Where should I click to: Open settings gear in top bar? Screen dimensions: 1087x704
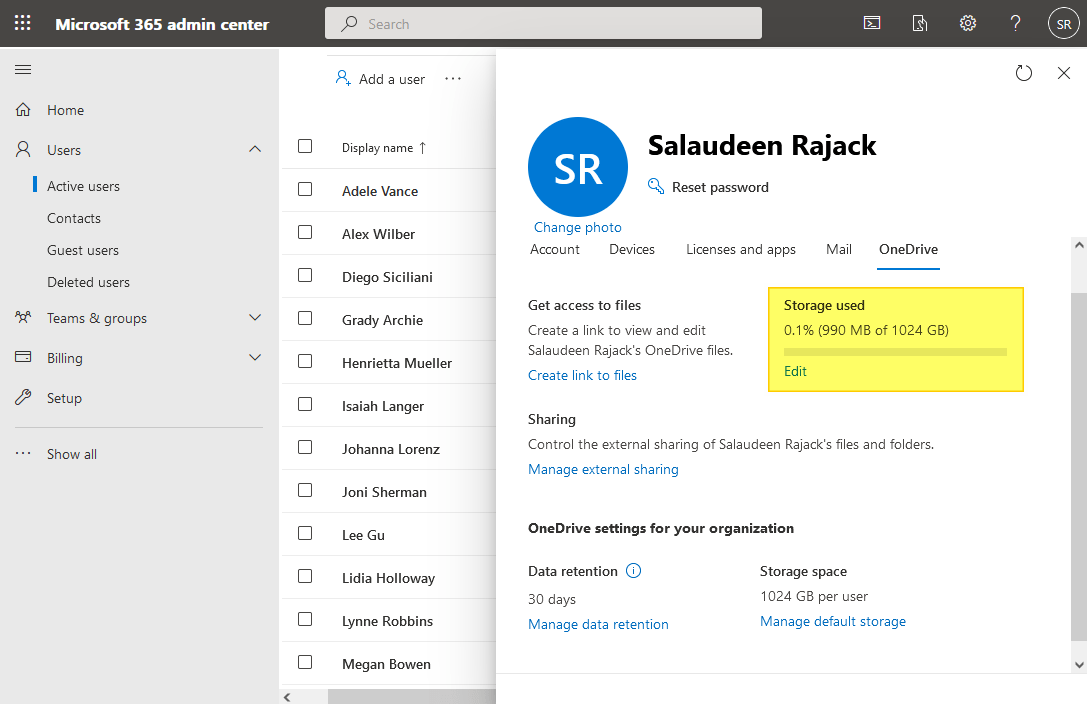pyautogui.click(x=968, y=24)
